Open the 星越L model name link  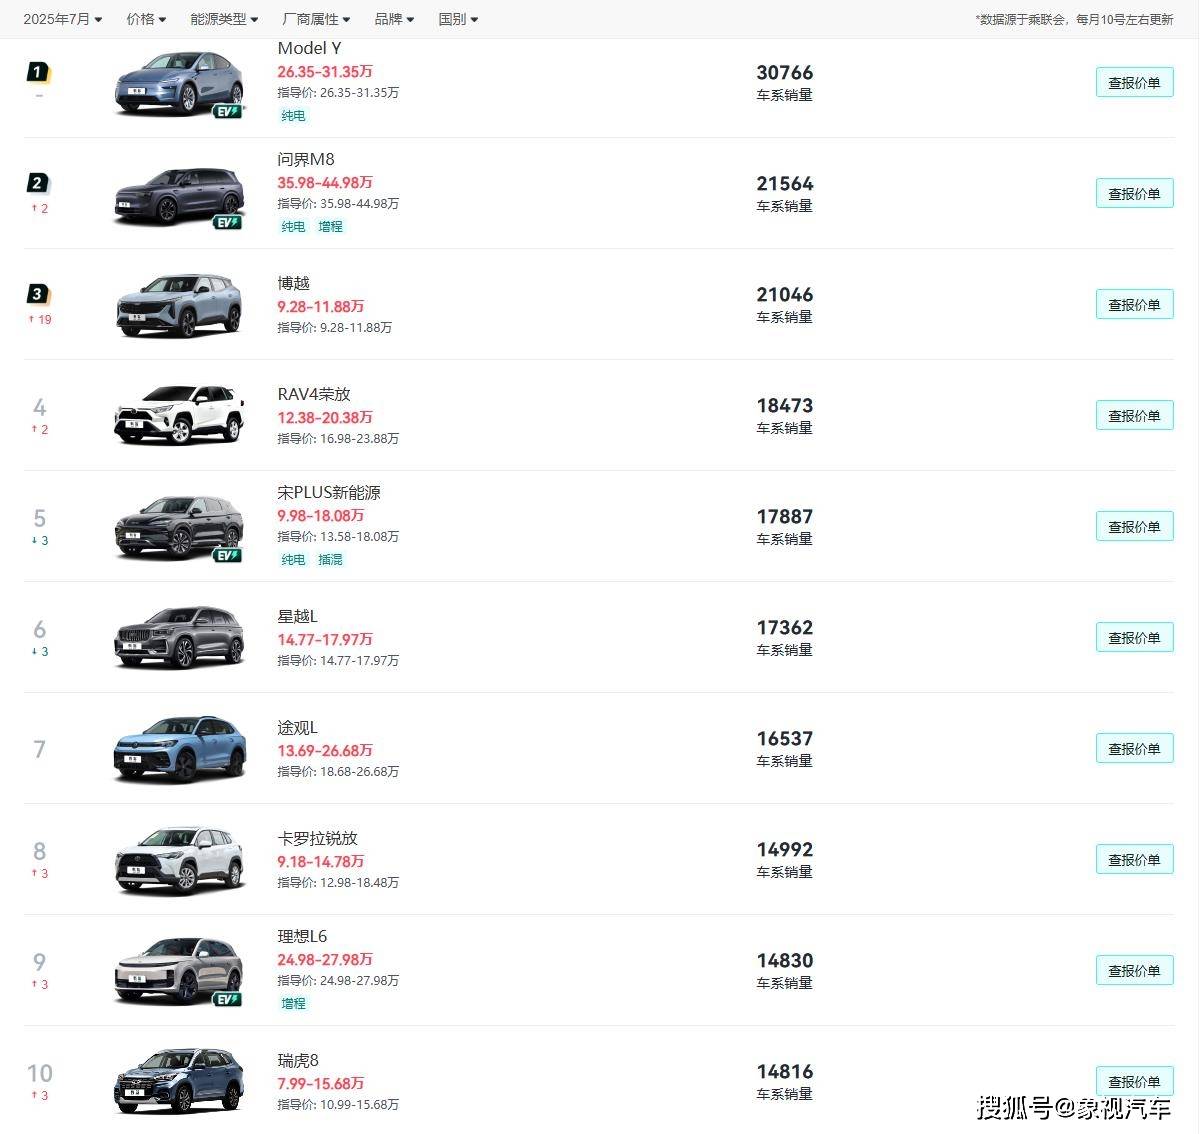pyautogui.click(x=297, y=616)
